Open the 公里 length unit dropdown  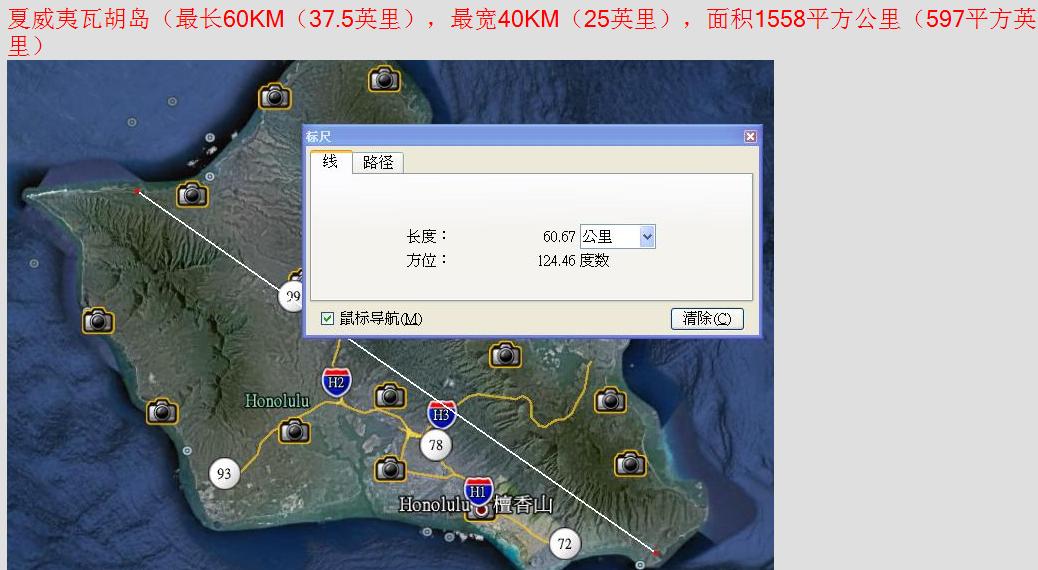point(646,237)
